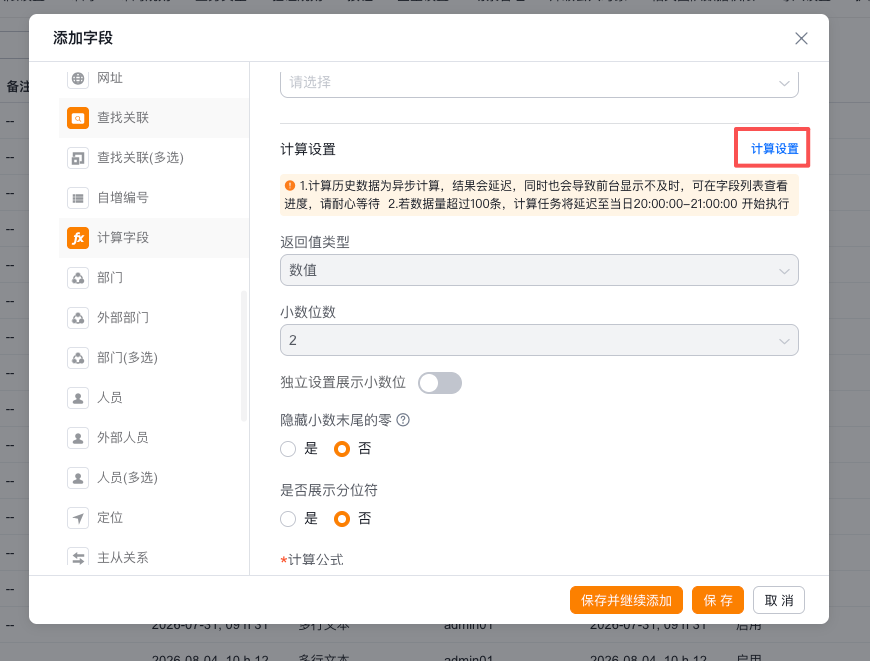
Task: Click the help icon beside 隐藏小数末尾的零
Action: coord(403,420)
